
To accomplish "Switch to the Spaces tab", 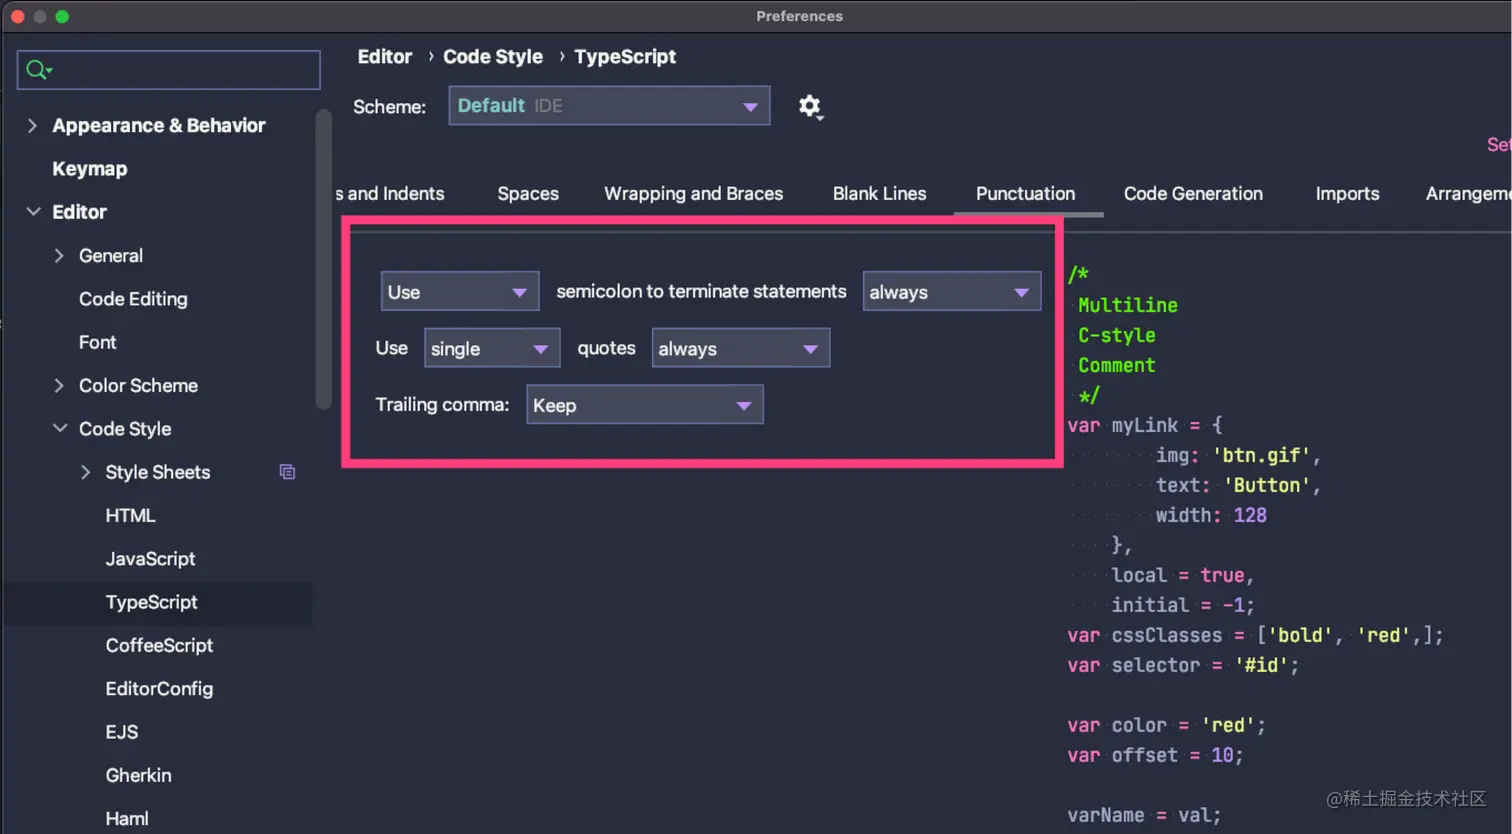I will tap(528, 194).
